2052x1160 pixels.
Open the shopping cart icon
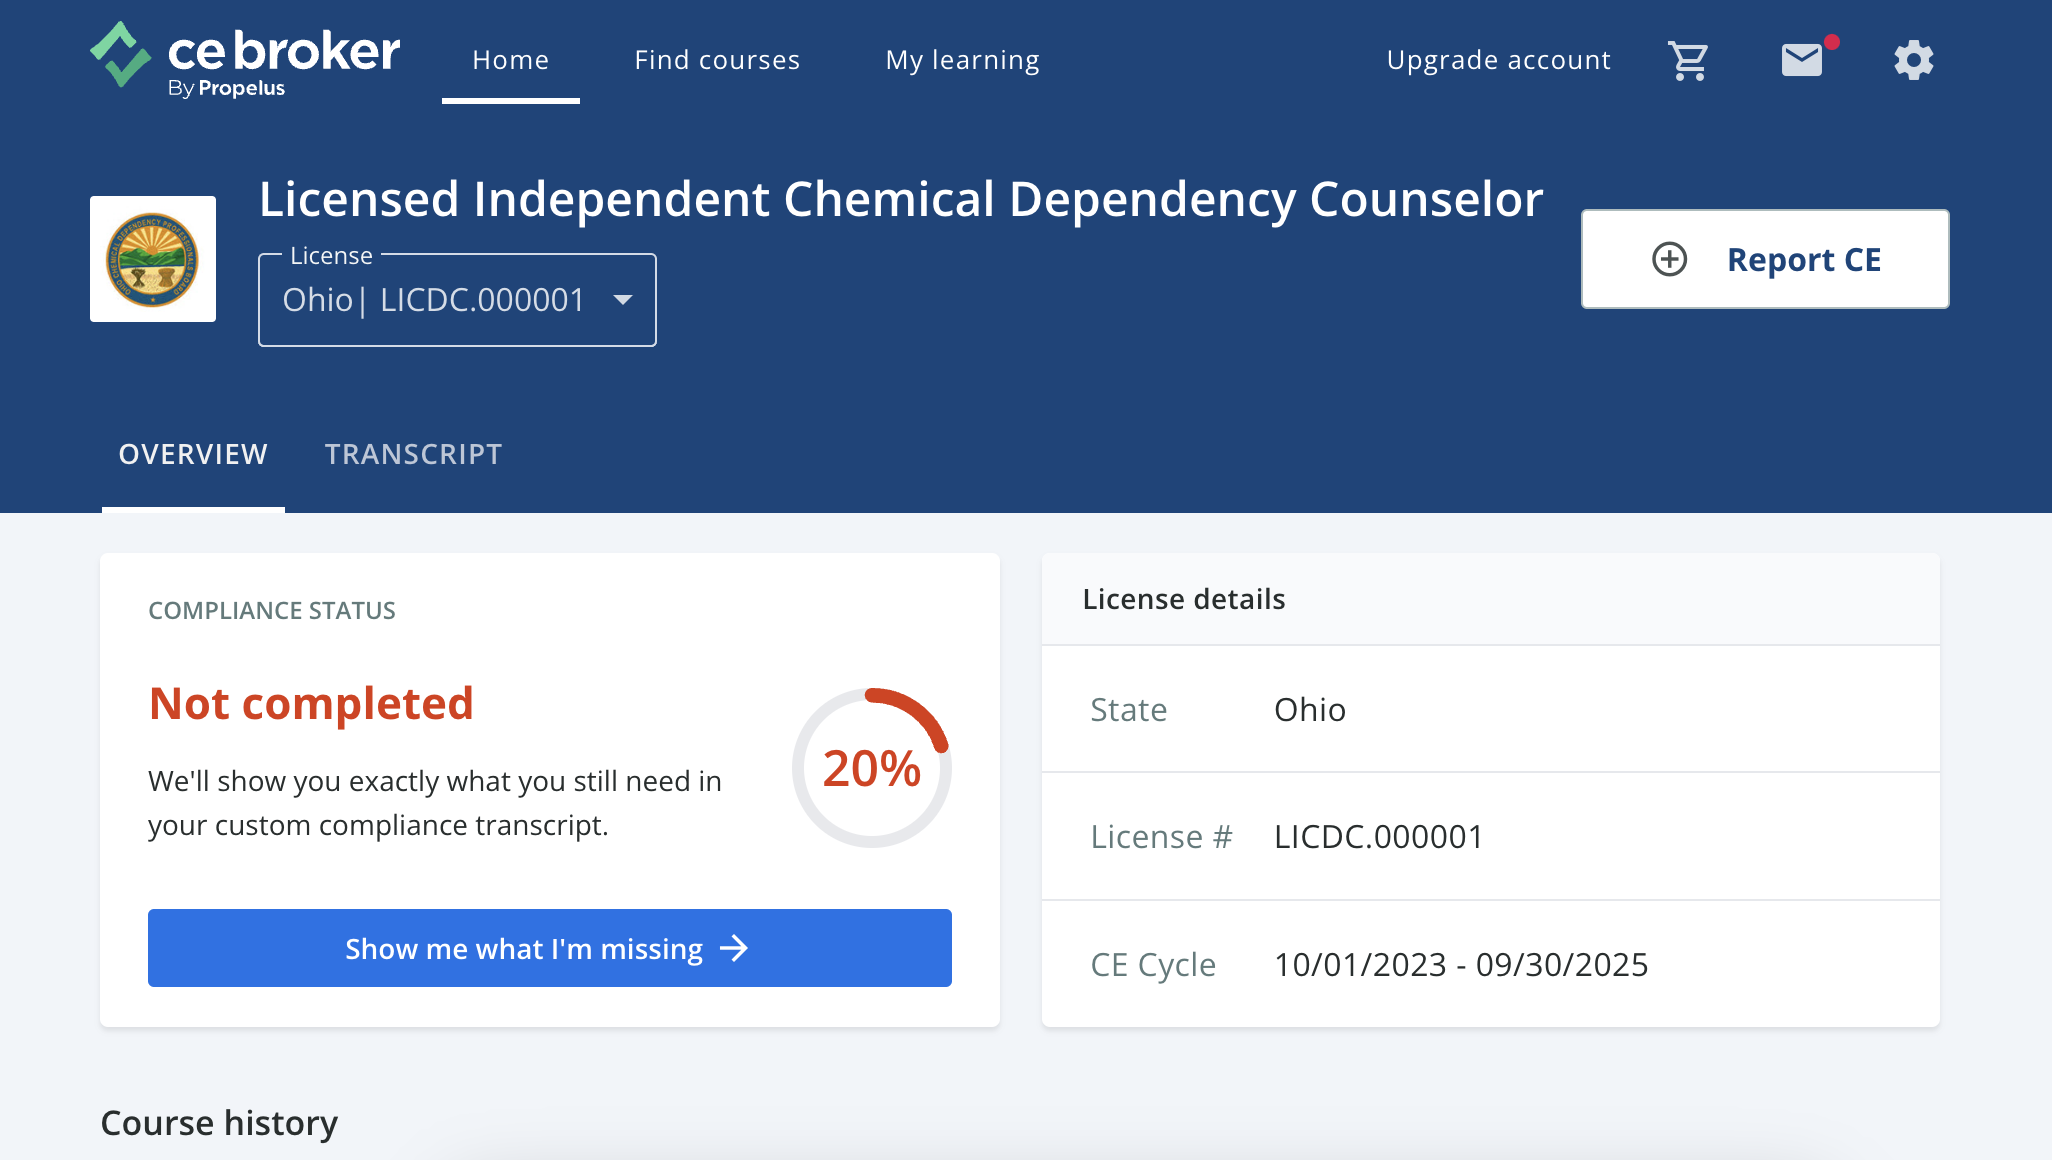pos(1689,61)
